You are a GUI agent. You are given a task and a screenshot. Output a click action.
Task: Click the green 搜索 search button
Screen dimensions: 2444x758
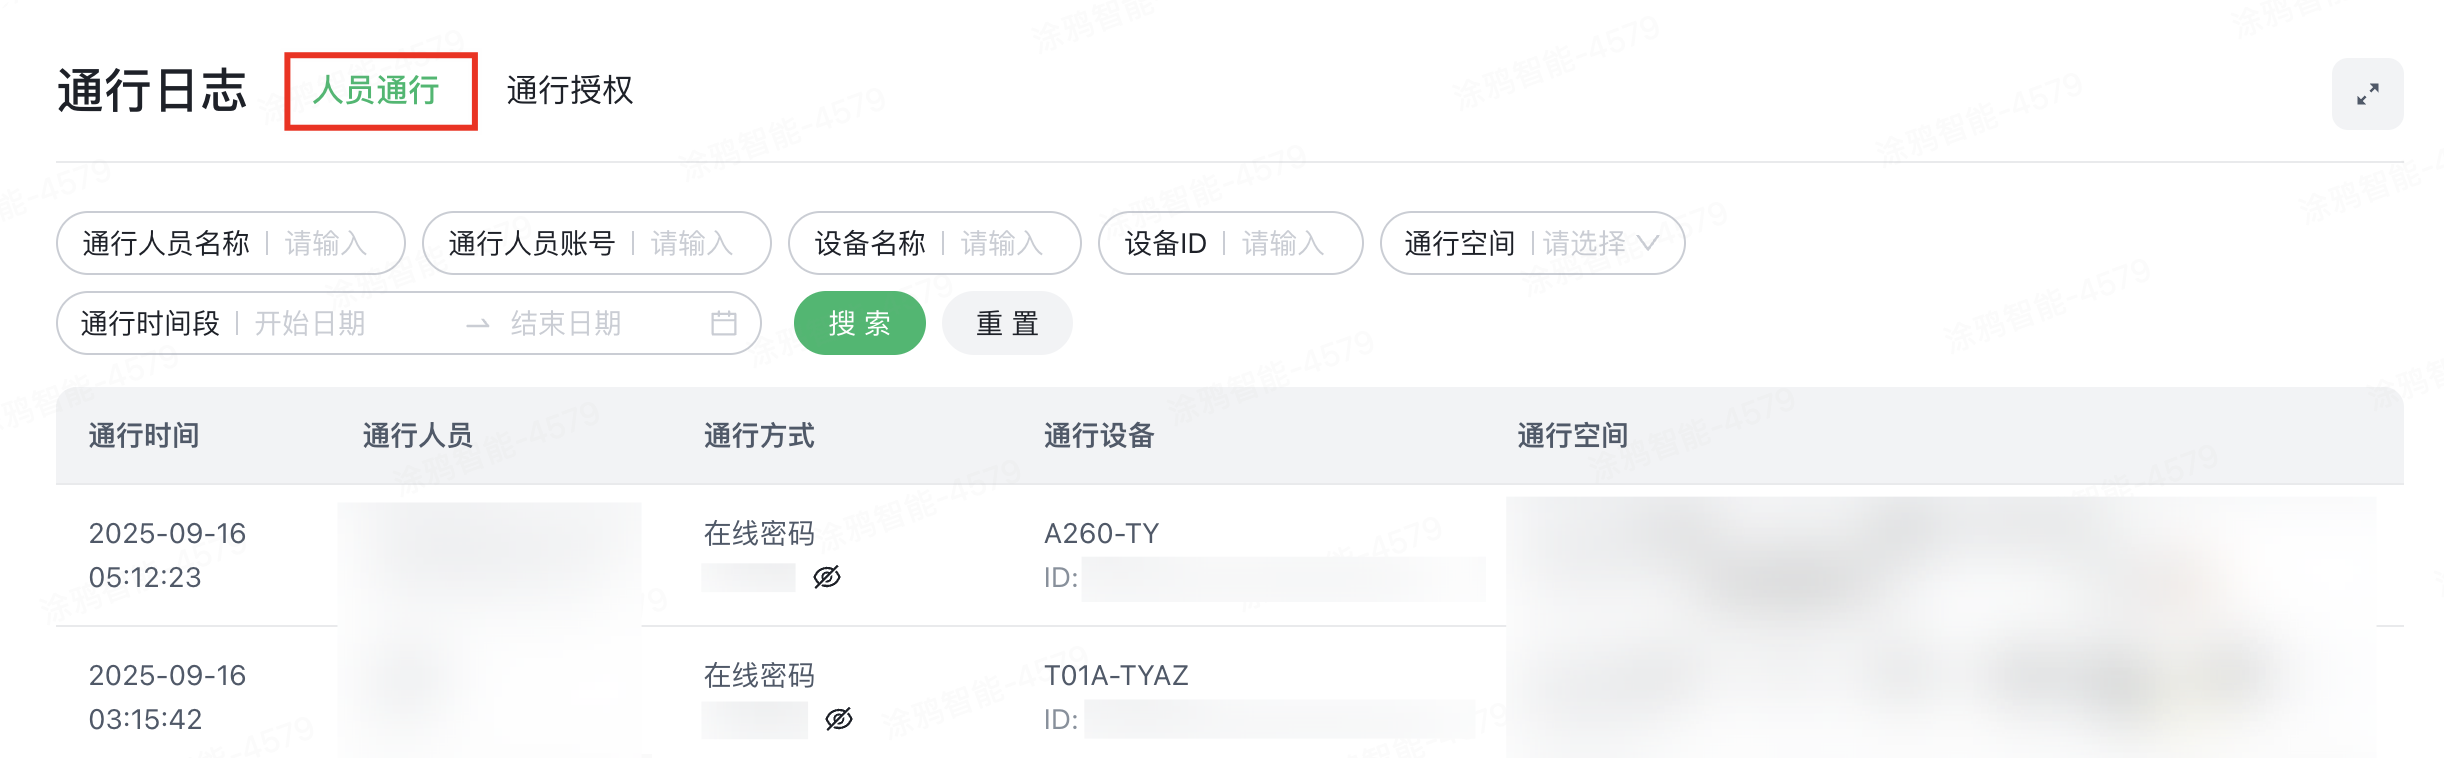[x=859, y=322]
